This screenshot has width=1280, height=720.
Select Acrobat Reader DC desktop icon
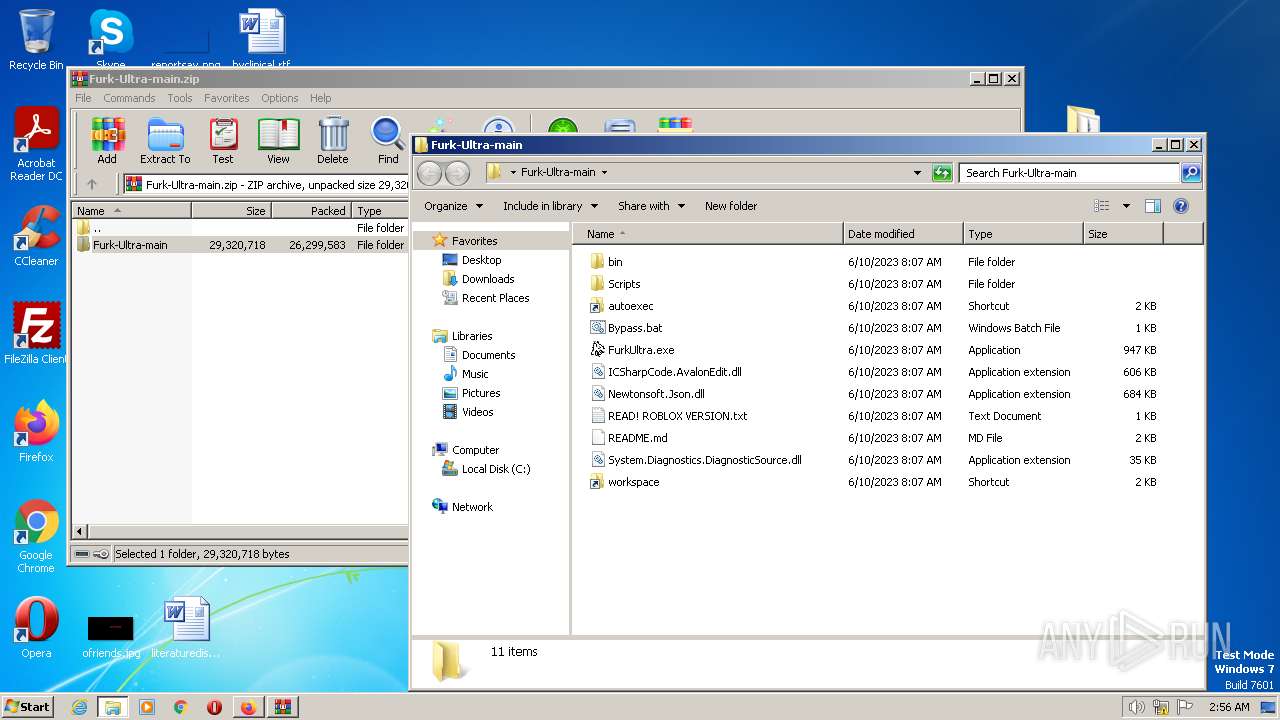[x=36, y=145]
